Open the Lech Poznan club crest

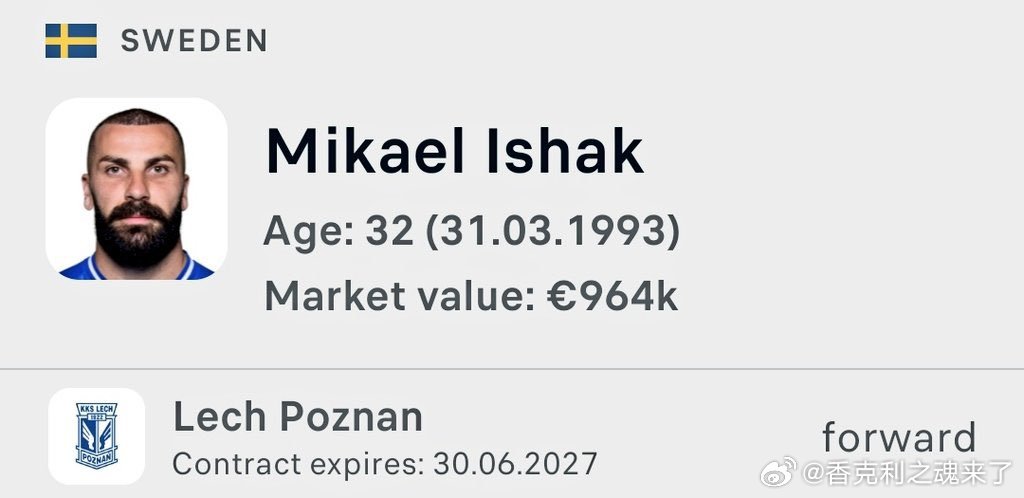[x=96, y=435]
